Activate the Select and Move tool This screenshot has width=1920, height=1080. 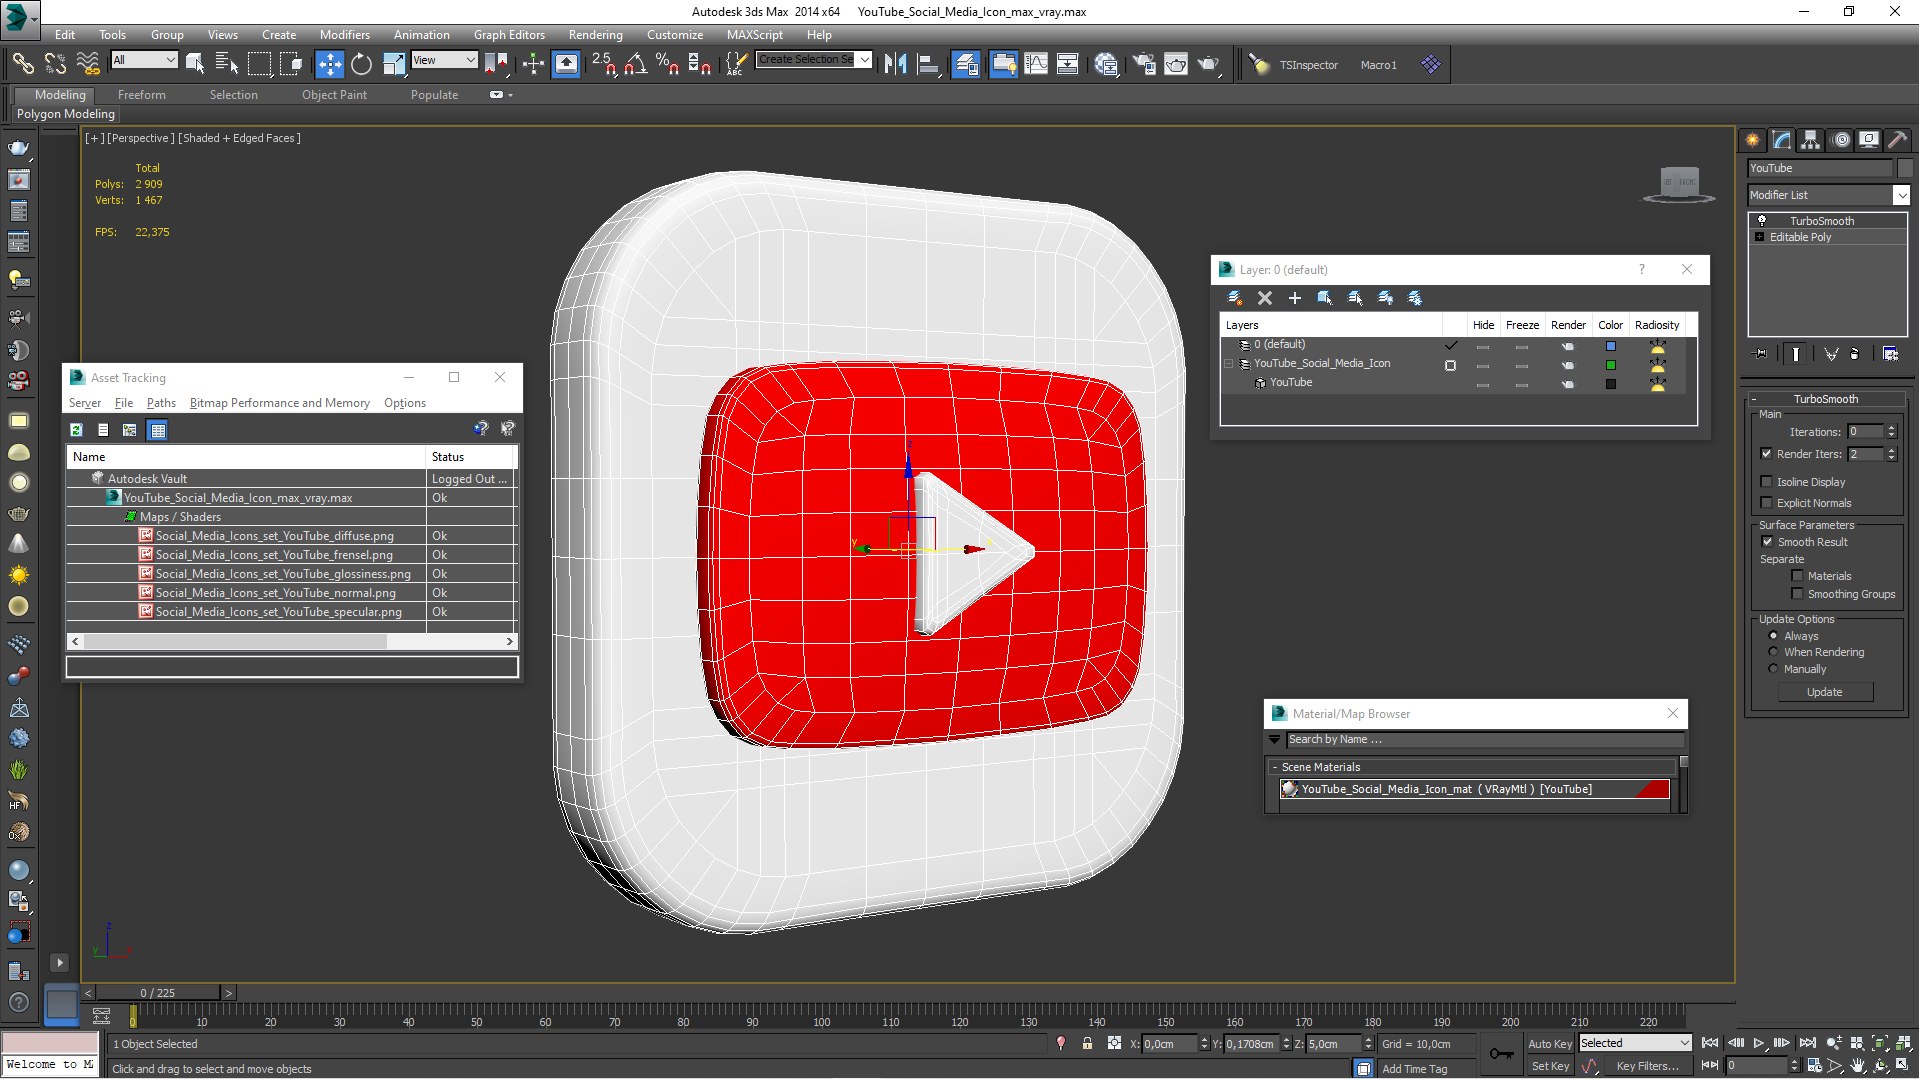pos(329,64)
